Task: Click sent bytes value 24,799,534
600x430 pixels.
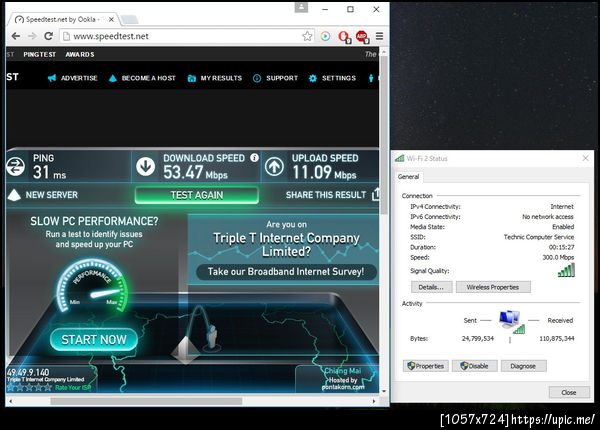Action: [478, 338]
